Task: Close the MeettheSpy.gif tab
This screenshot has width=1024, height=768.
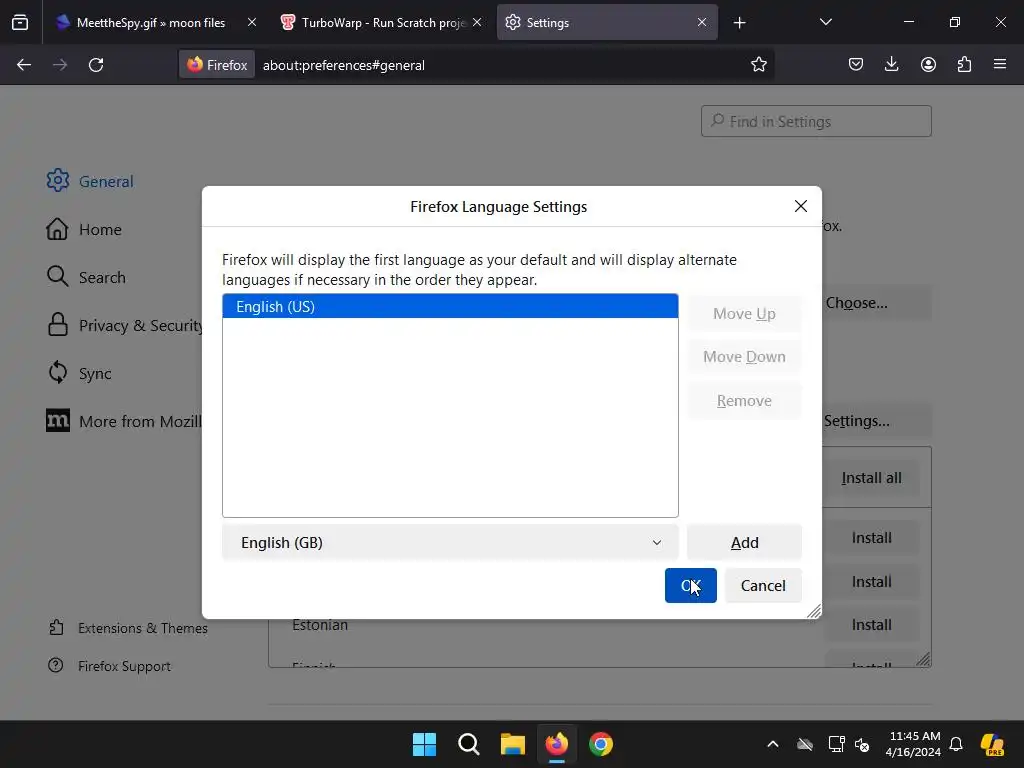Action: tap(251, 22)
